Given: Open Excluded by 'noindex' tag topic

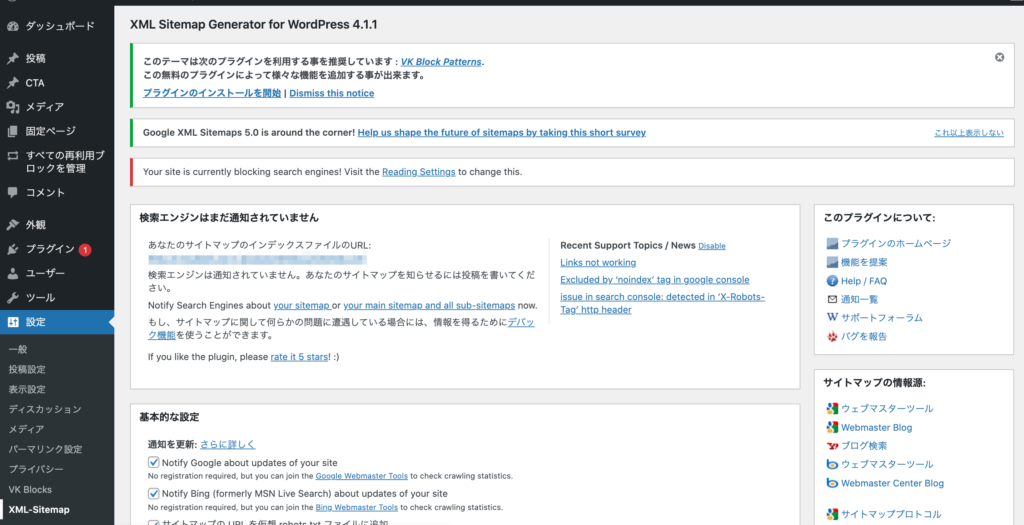Looking at the screenshot, I should (x=655, y=279).
